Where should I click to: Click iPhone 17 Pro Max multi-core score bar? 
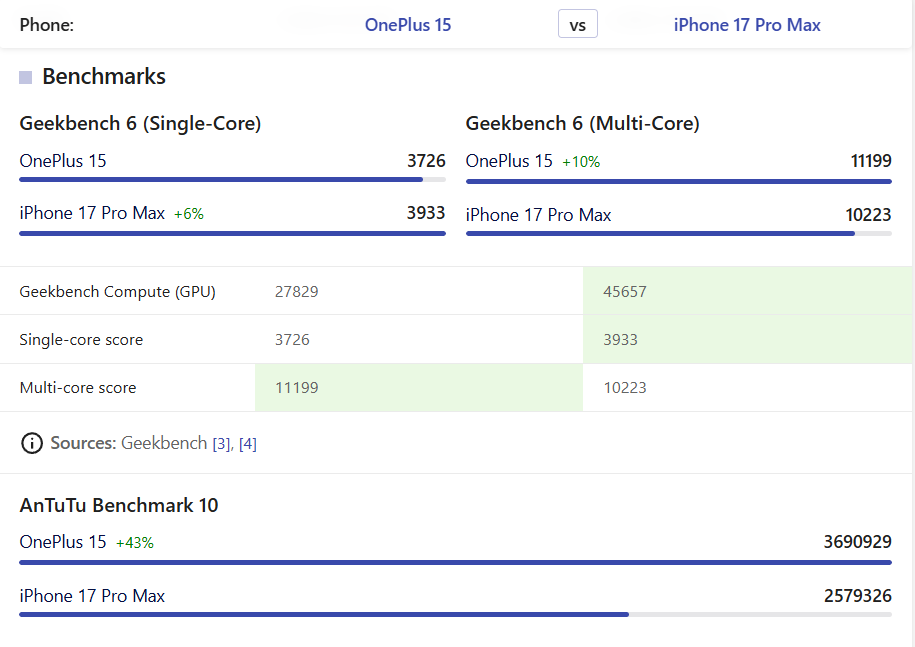(678, 233)
